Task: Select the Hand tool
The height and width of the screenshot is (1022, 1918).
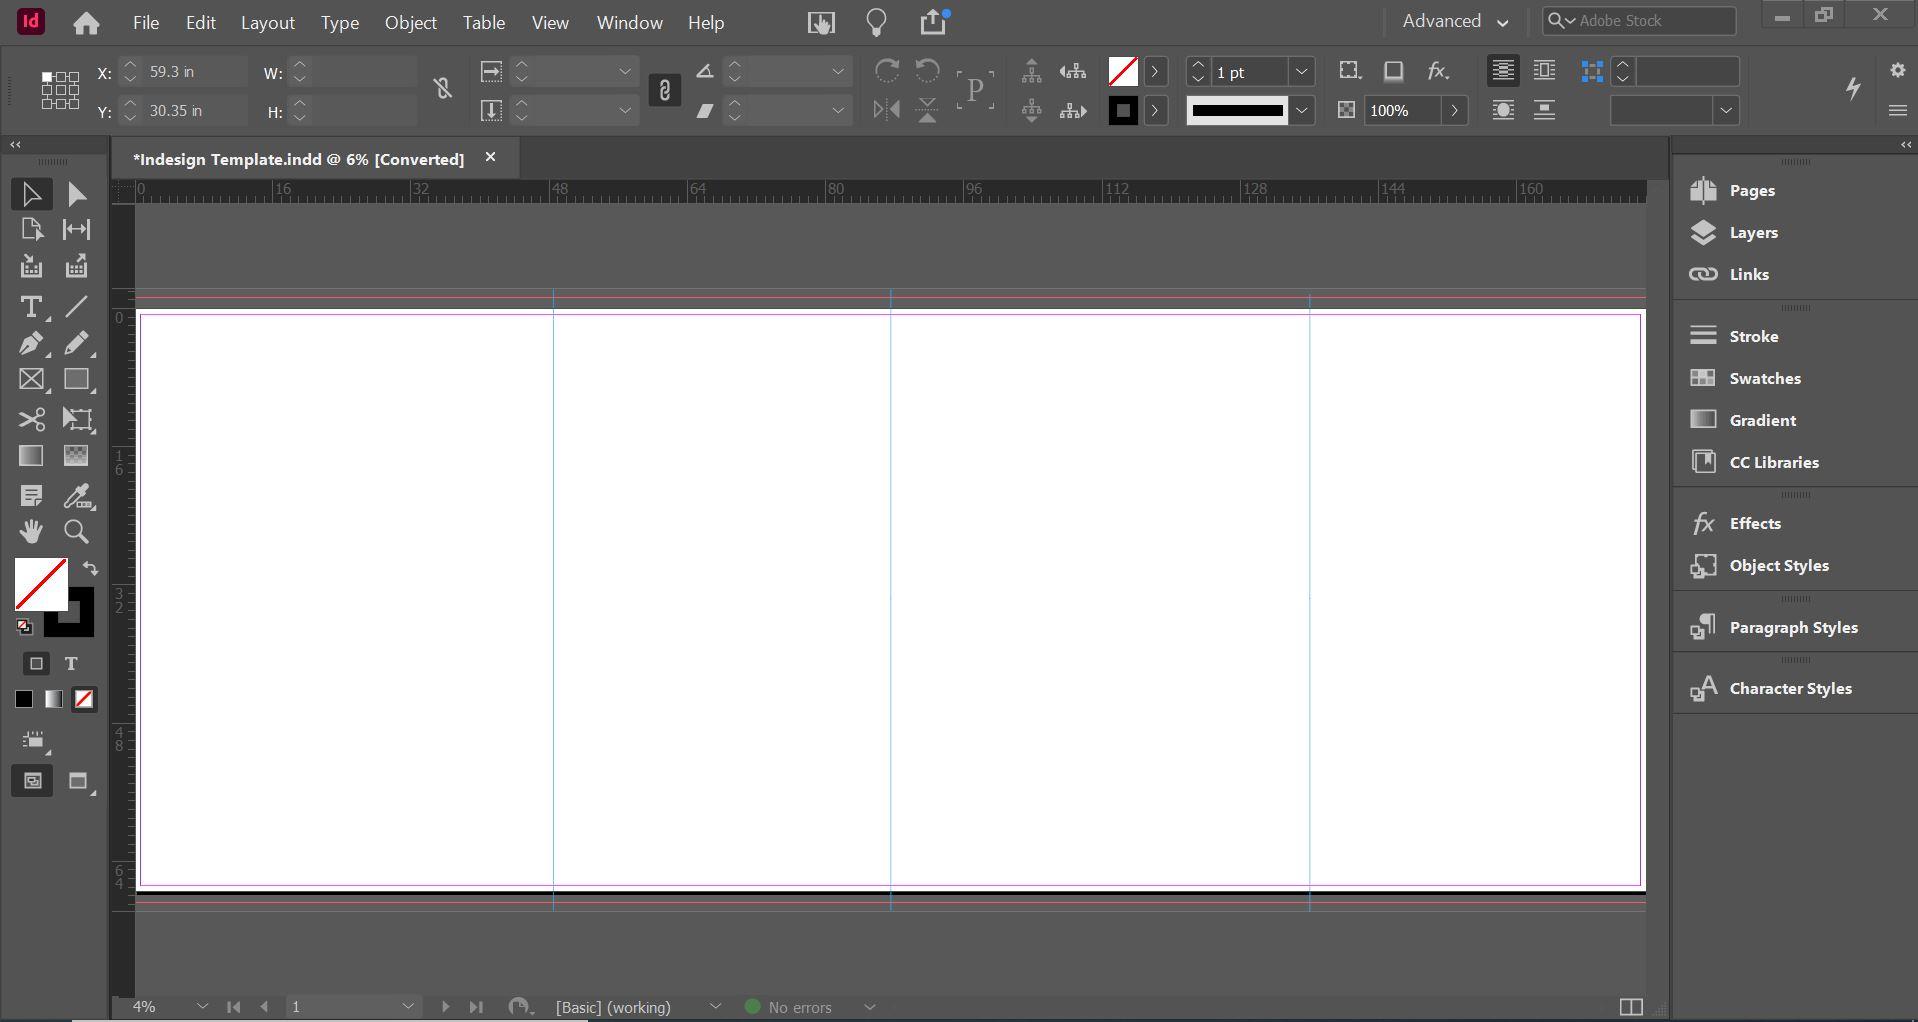Action: point(31,532)
